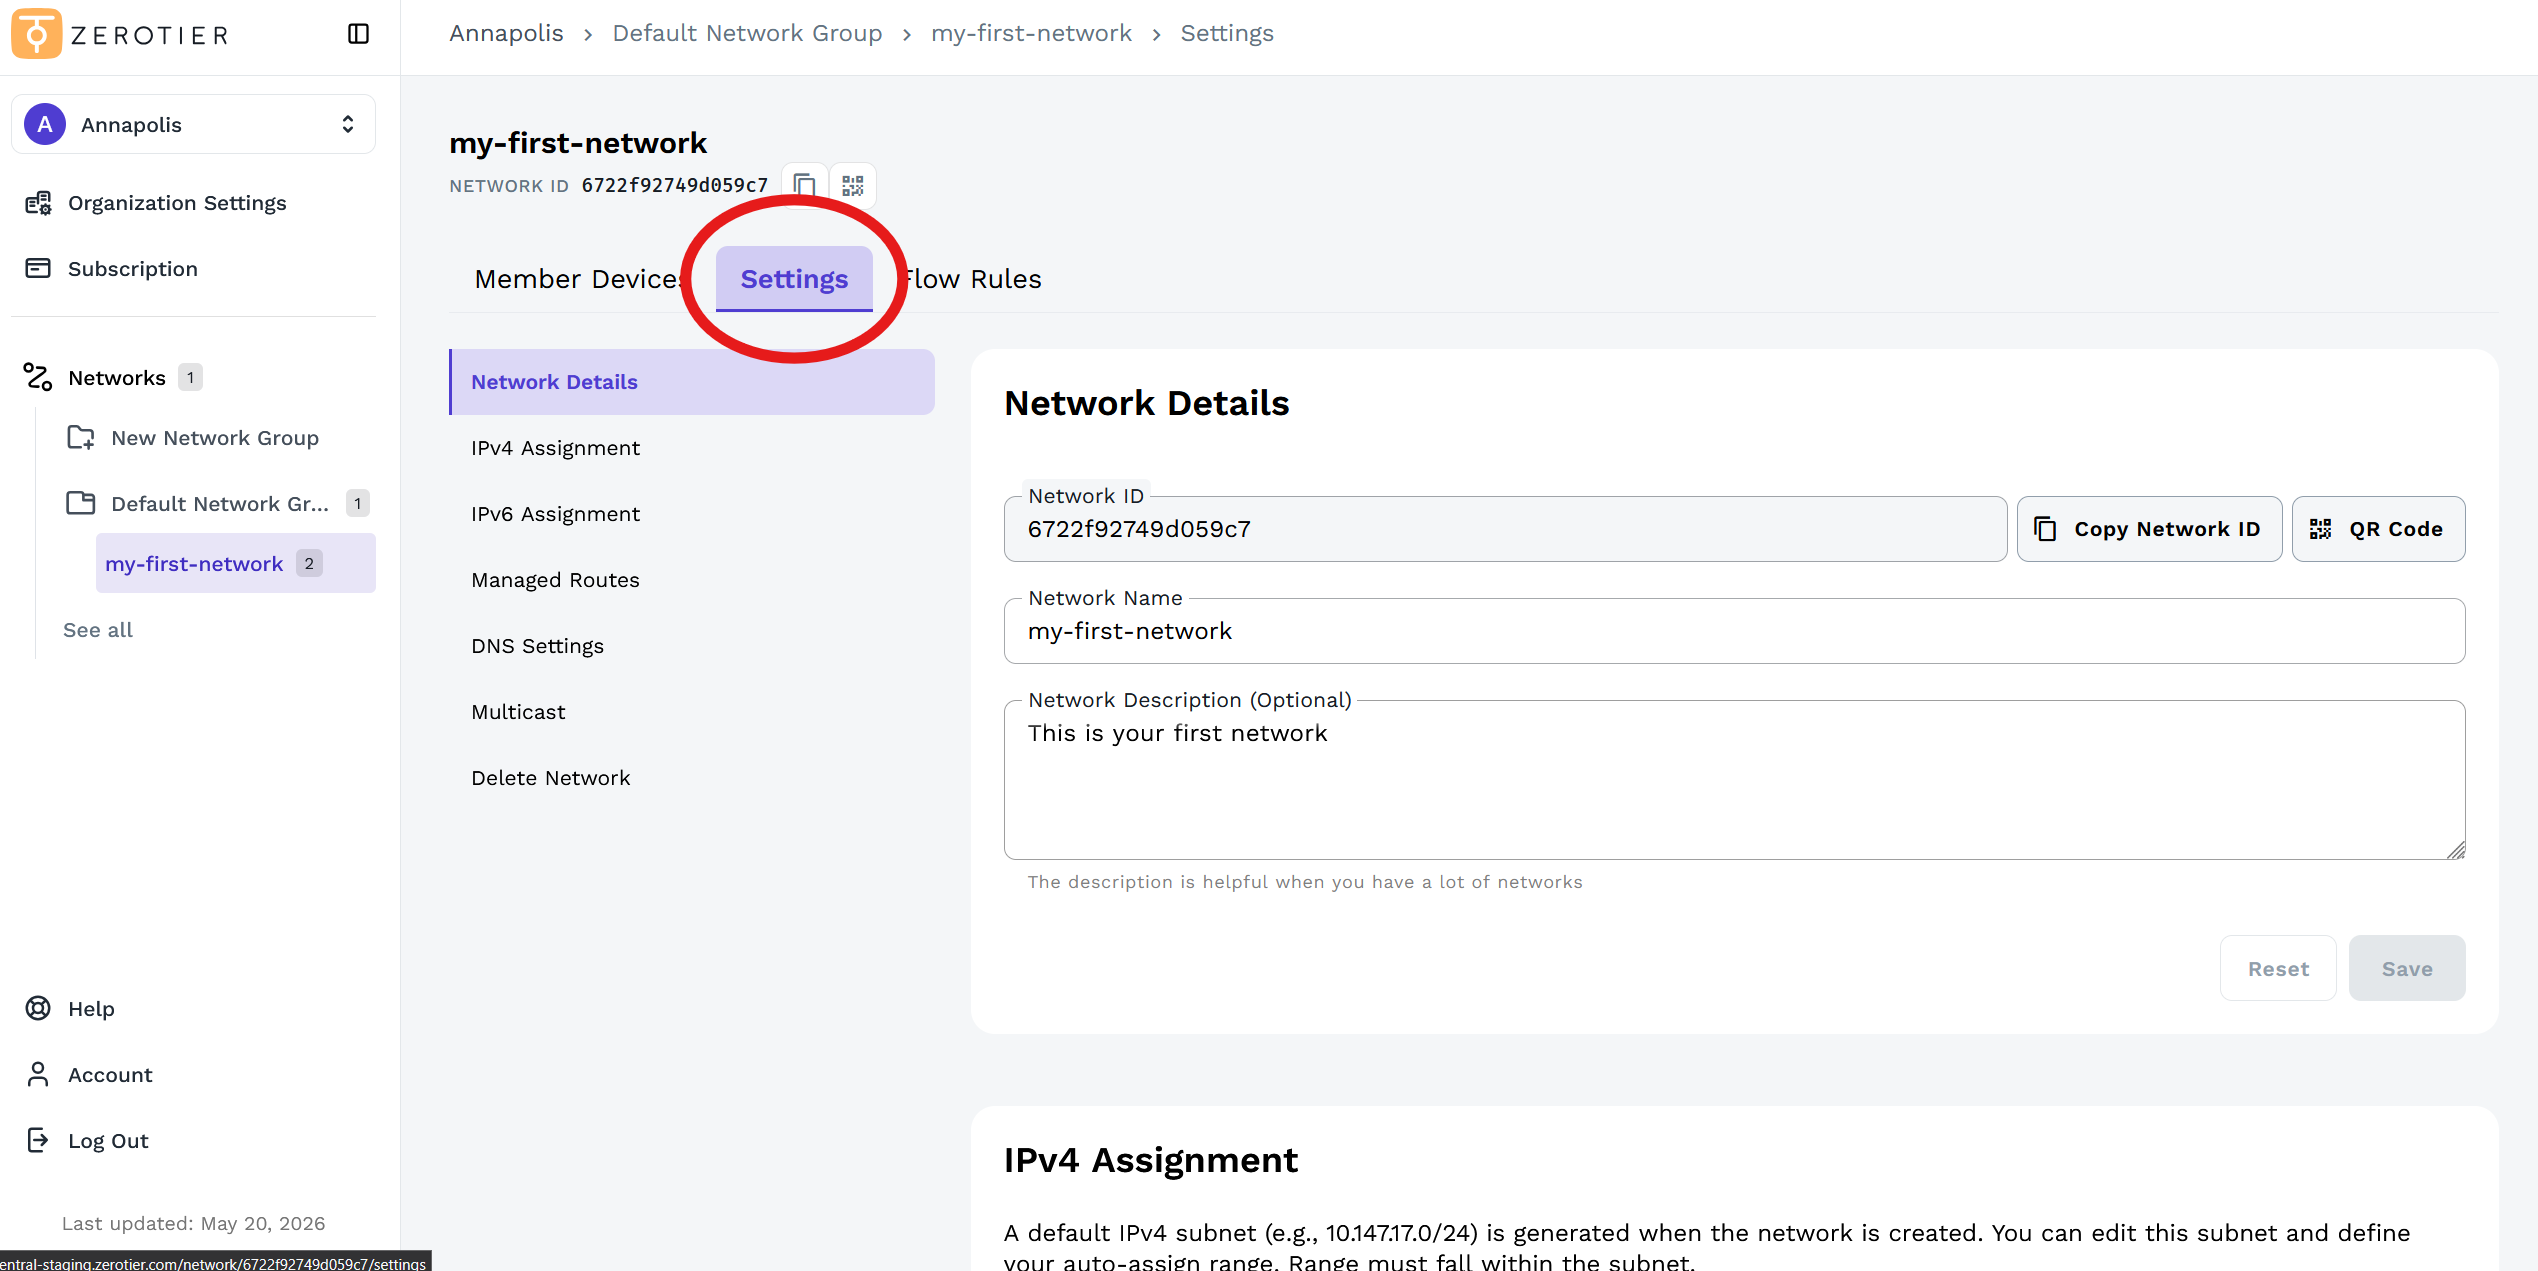The width and height of the screenshot is (2538, 1271).
Task: Click the Settings breadcrumb
Action: coord(1227,33)
